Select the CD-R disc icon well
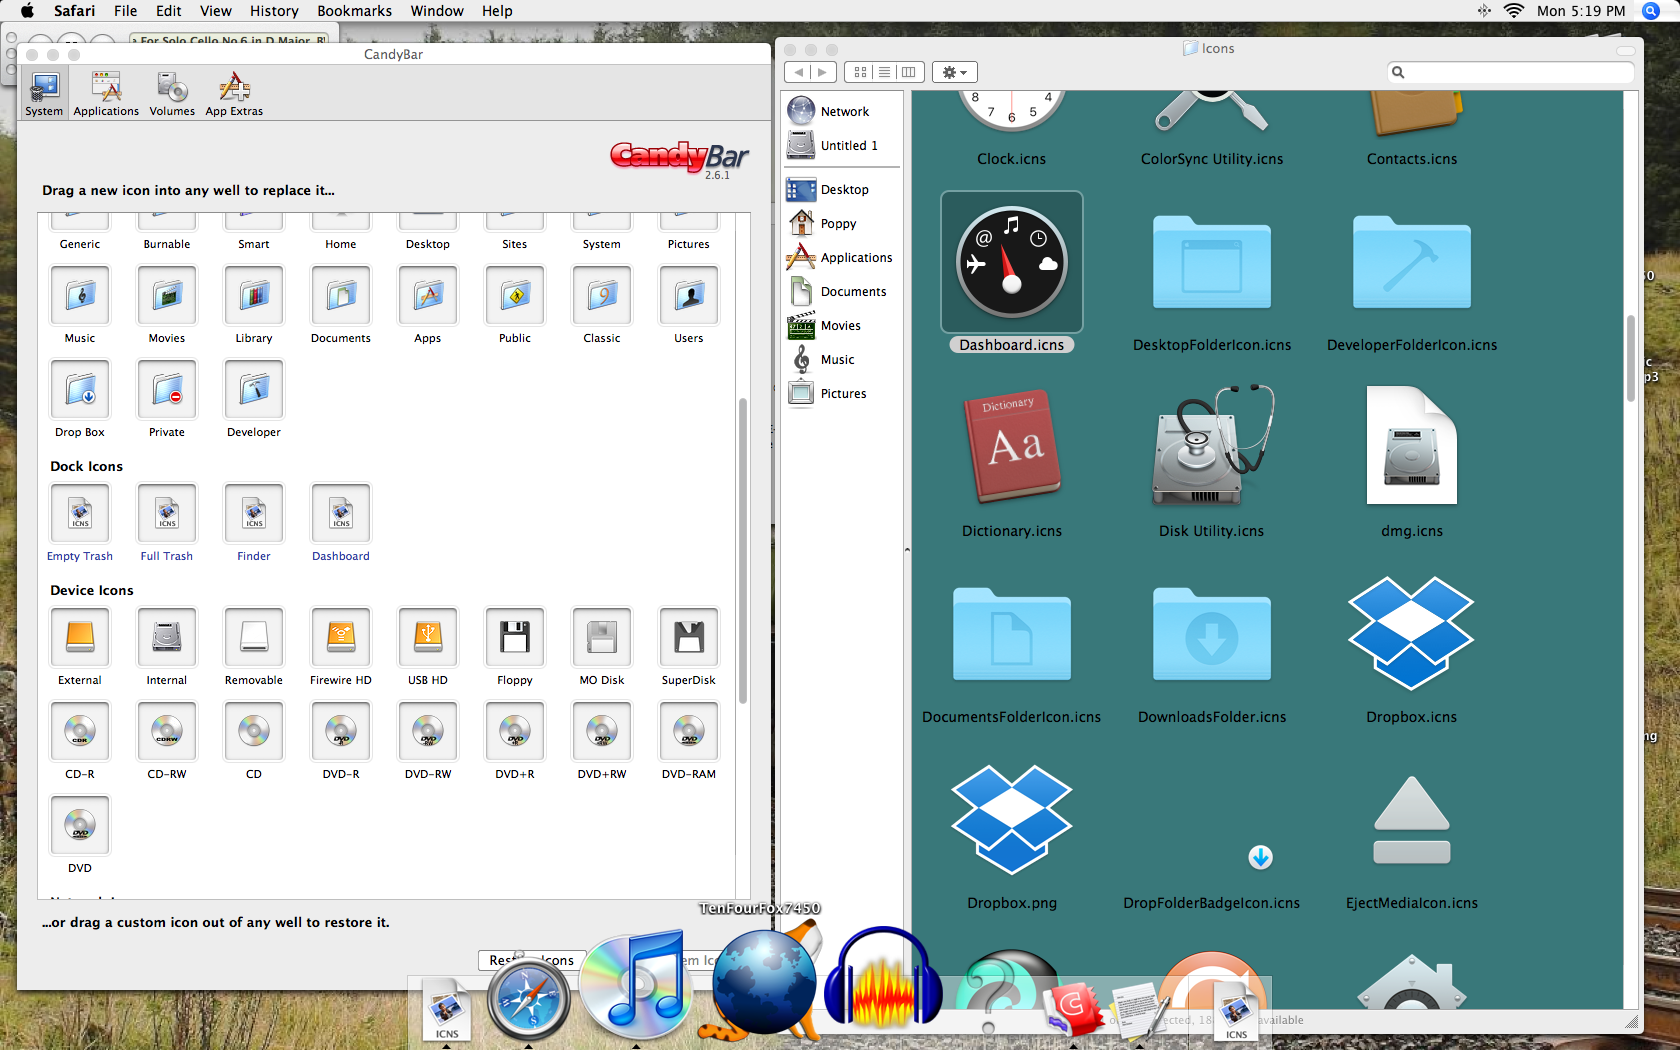Image resolution: width=1680 pixels, height=1050 pixels. pos(80,732)
